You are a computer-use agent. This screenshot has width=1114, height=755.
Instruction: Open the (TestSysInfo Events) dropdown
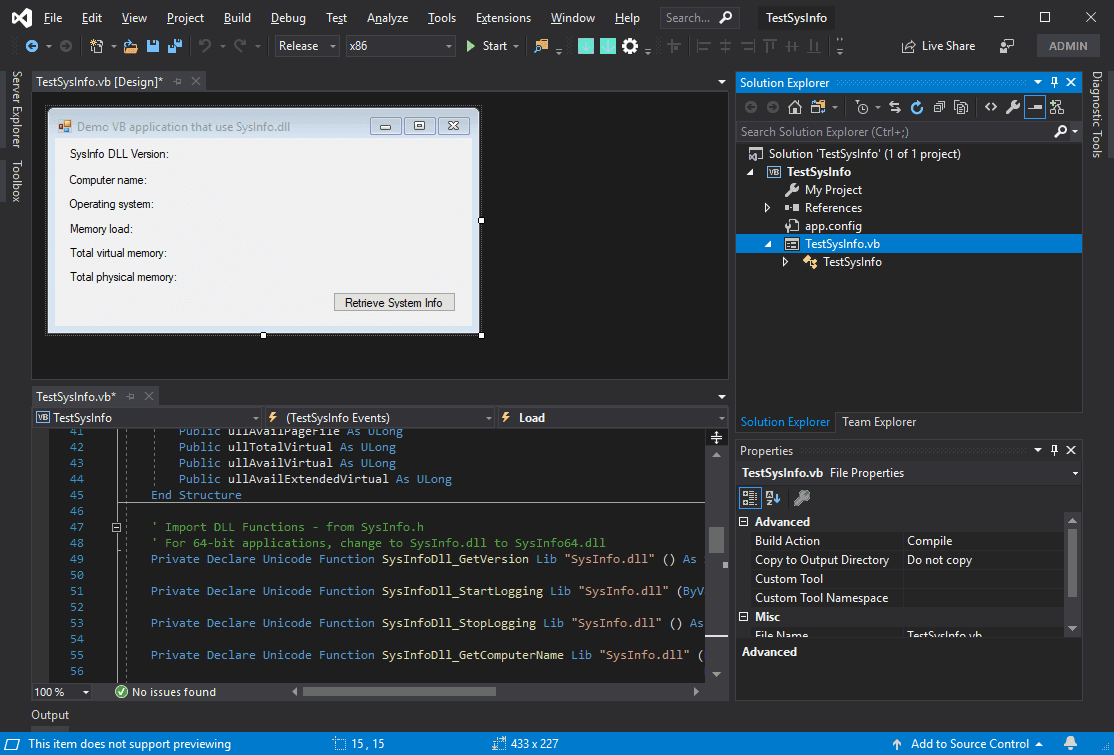pos(379,418)
